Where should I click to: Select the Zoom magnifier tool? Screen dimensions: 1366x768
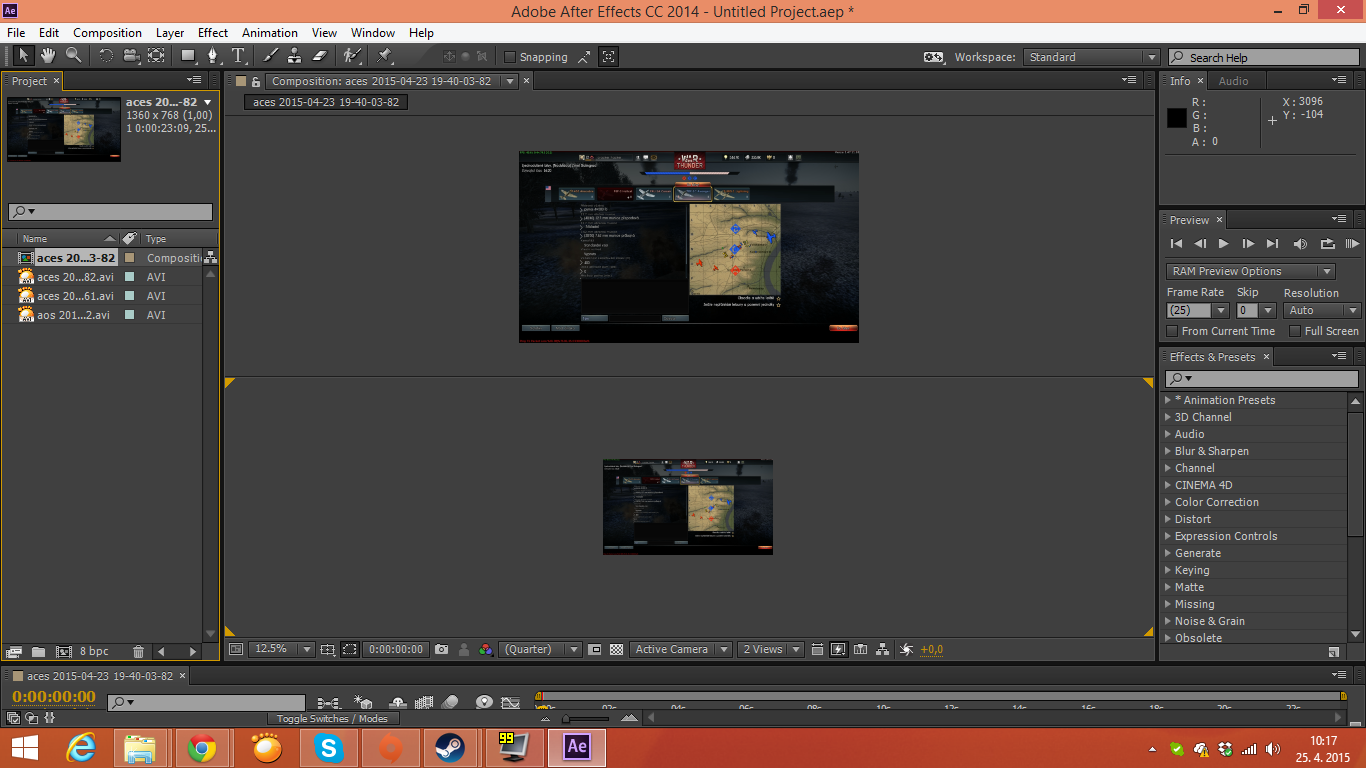pyautogui.click(x=74, y=56)
